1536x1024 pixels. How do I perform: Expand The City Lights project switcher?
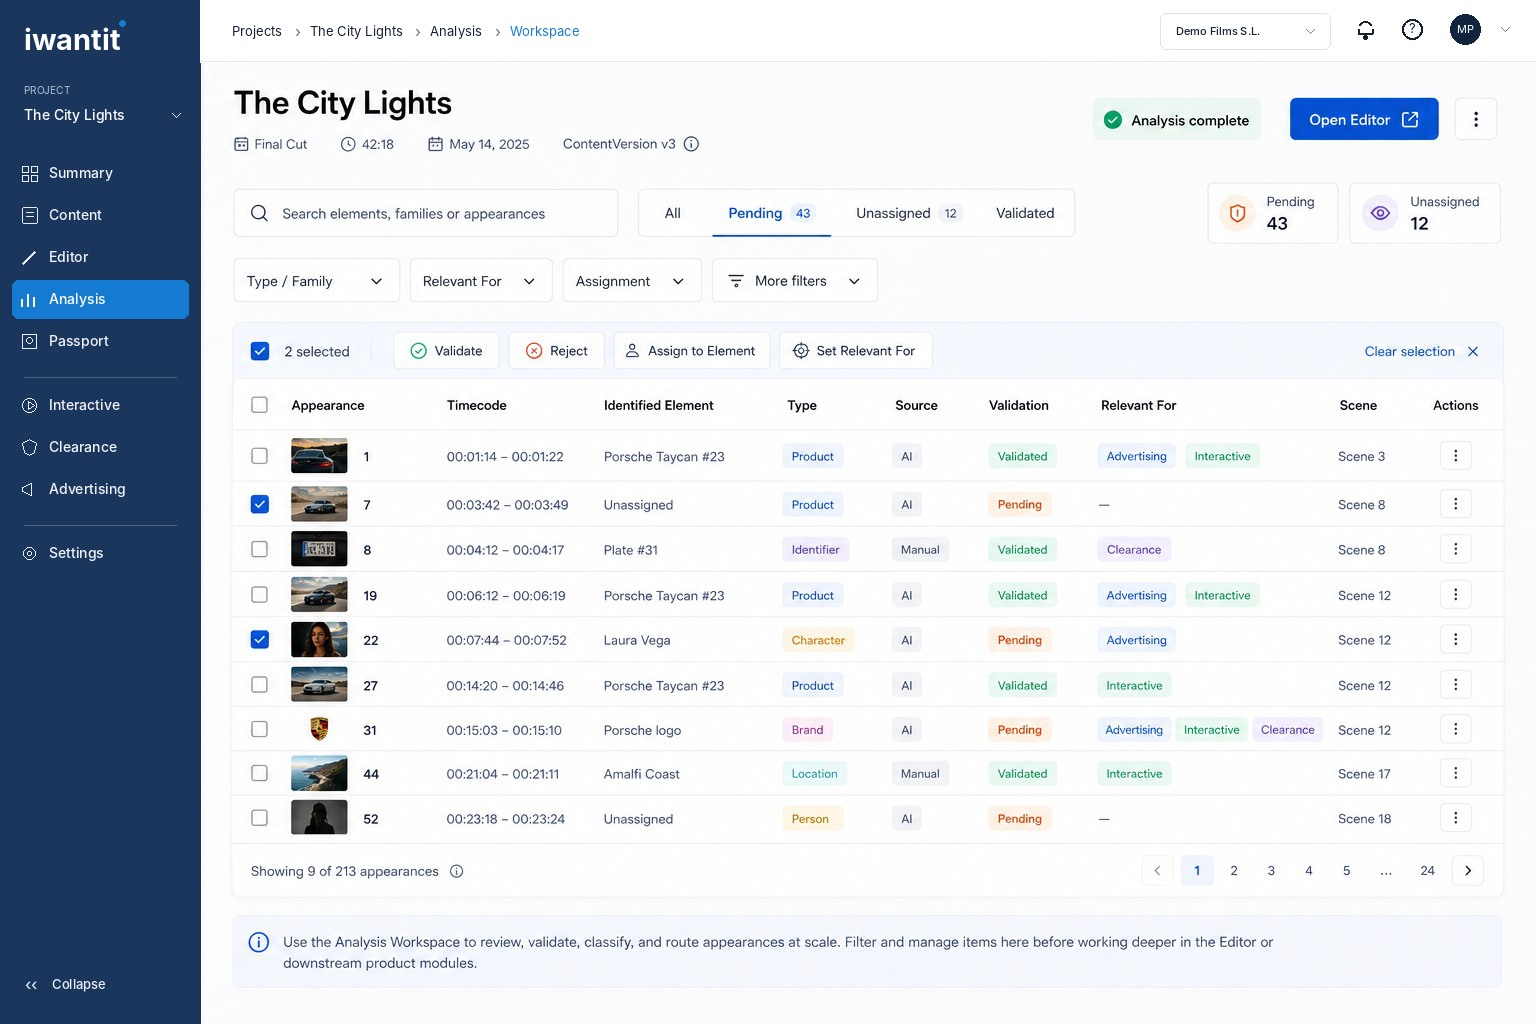coord(102,115)
